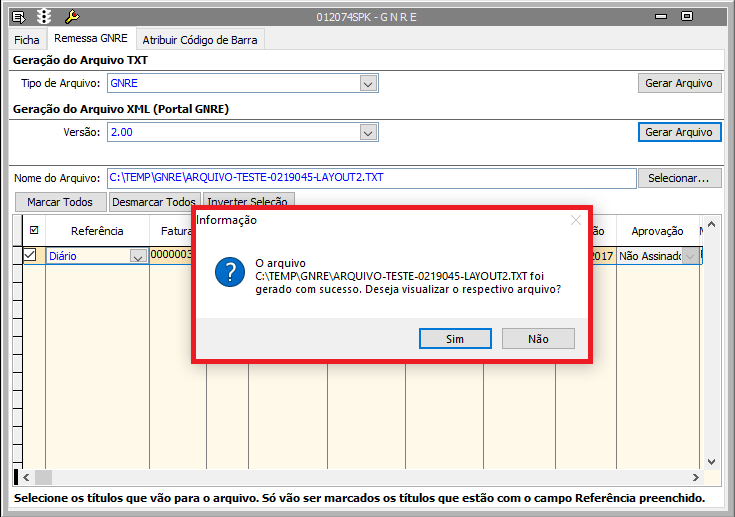Minimize the GNRE window
The image size is (735, 517).
tap(661, 17)
